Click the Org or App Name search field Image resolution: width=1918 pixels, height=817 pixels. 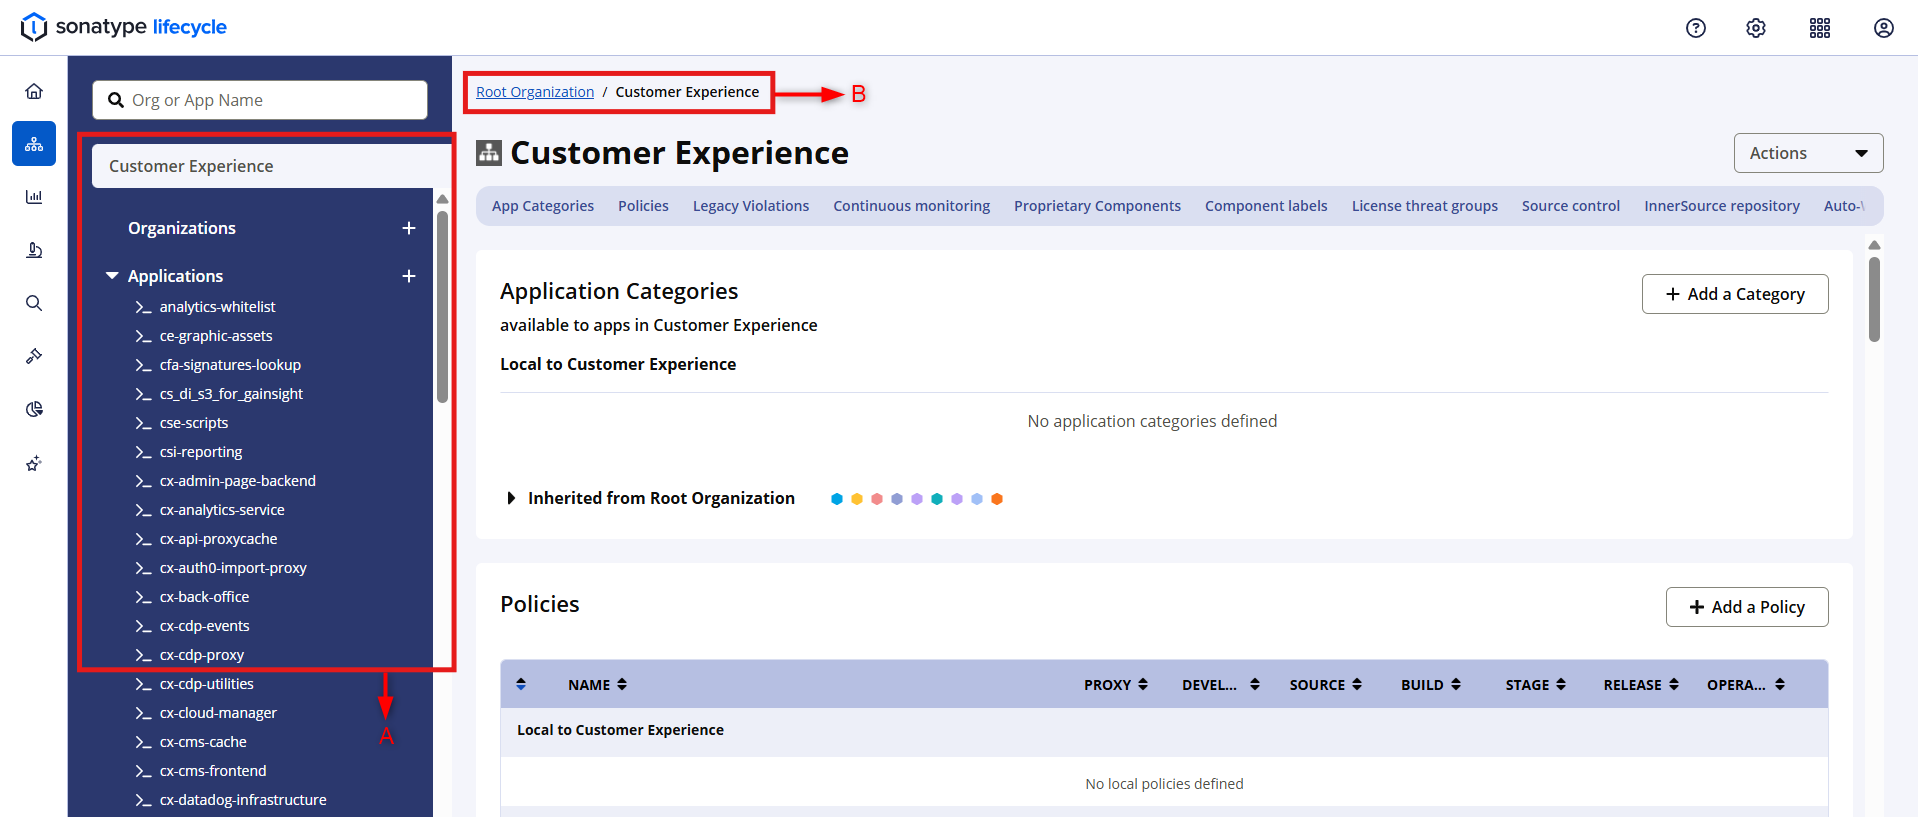[x=260, y=100]
